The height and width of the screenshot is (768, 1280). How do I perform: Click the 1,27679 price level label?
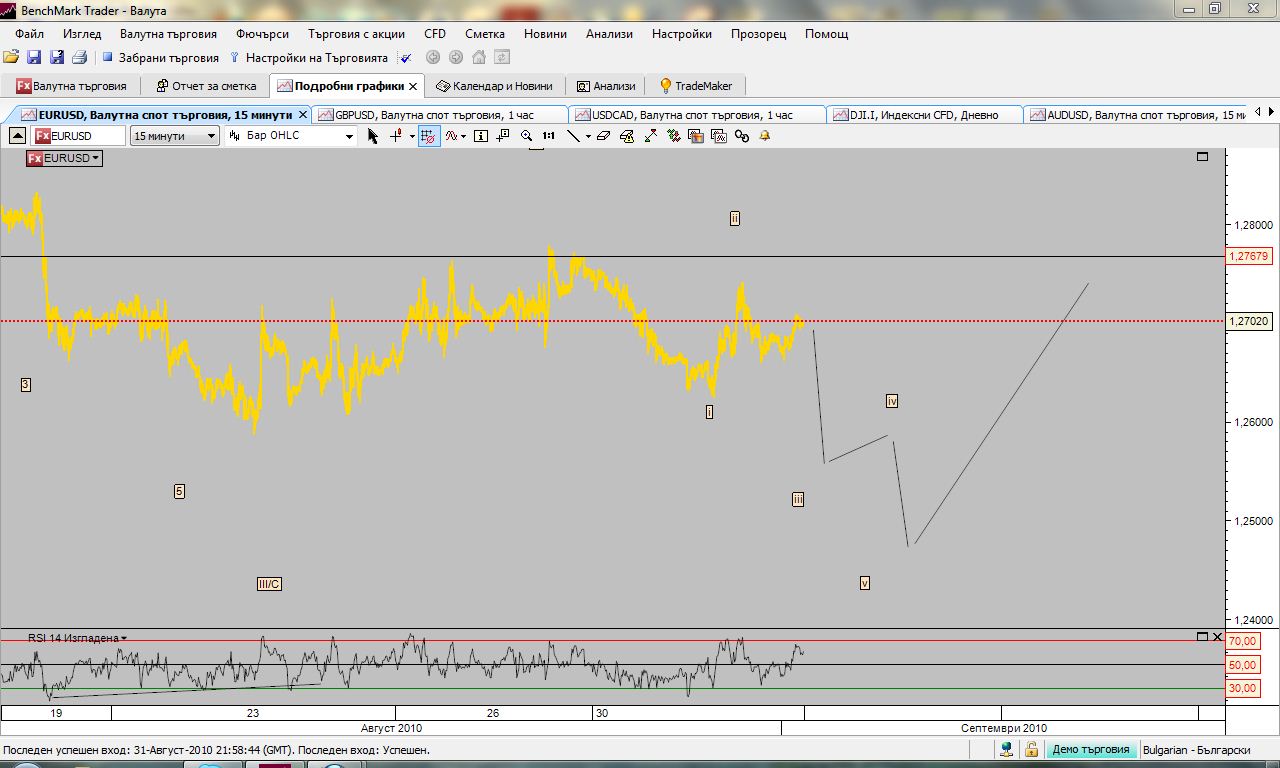1248,256
